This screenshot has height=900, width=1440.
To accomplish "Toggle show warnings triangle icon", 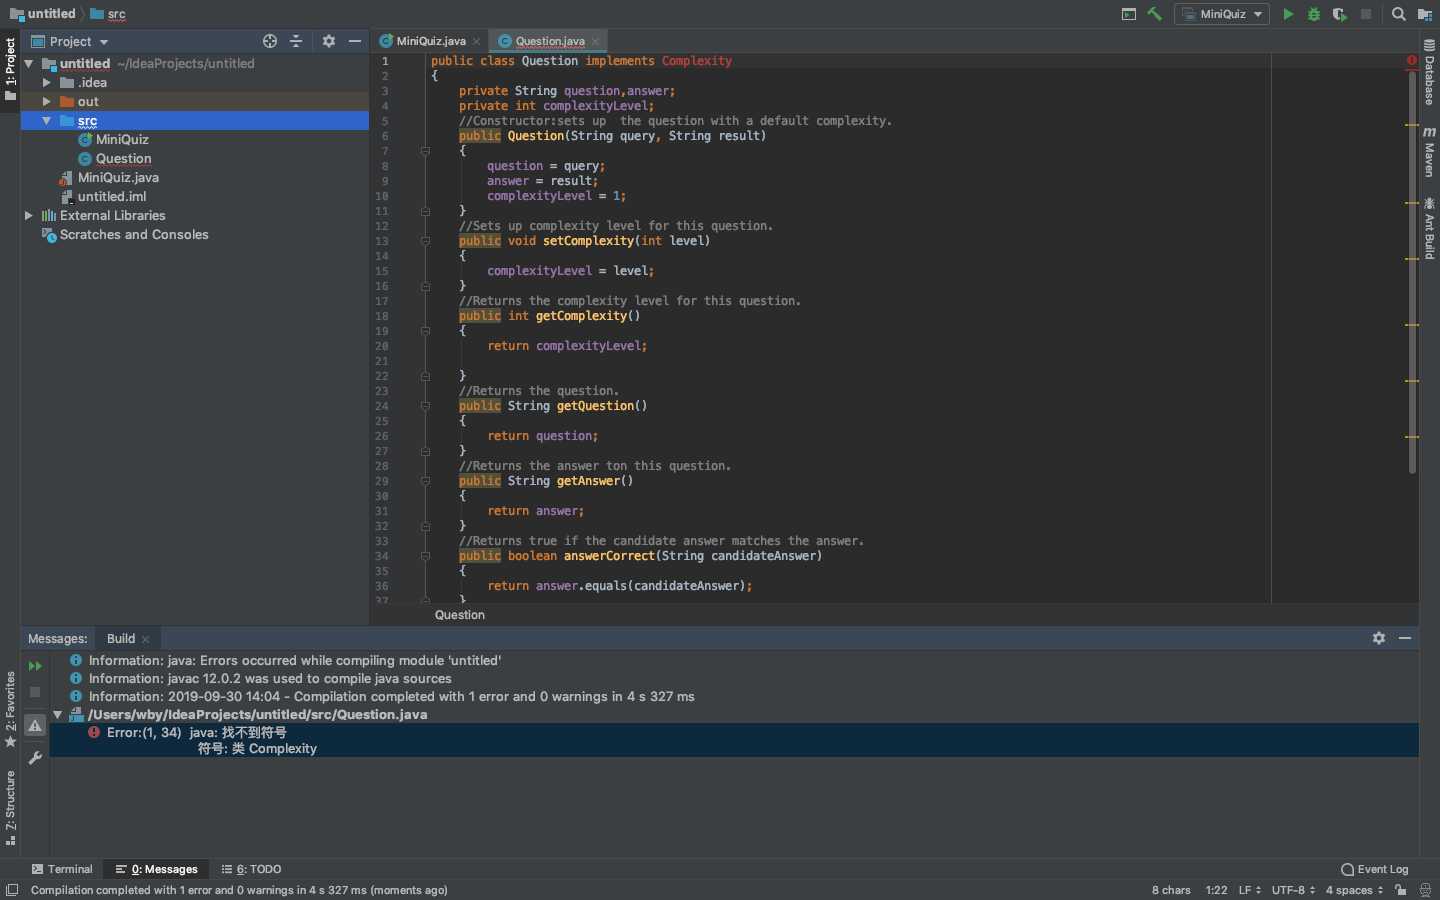I will tap(35, 726).
